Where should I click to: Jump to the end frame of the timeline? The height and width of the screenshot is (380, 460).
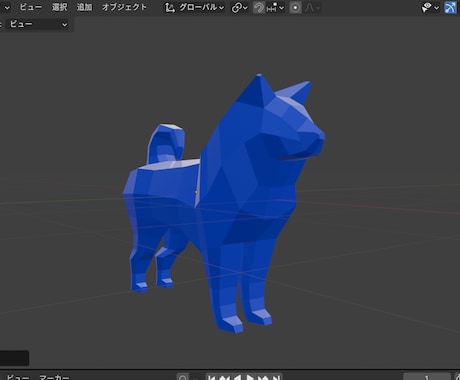pos(276,377)
